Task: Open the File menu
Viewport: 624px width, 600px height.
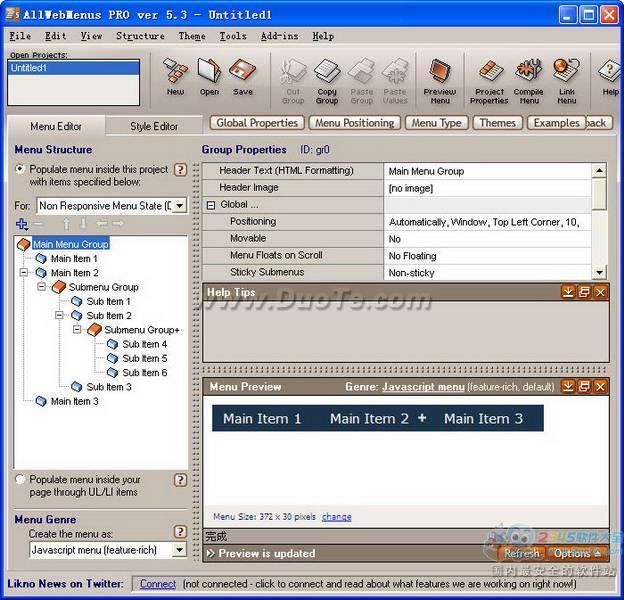Action: click(x=20, y=36)
